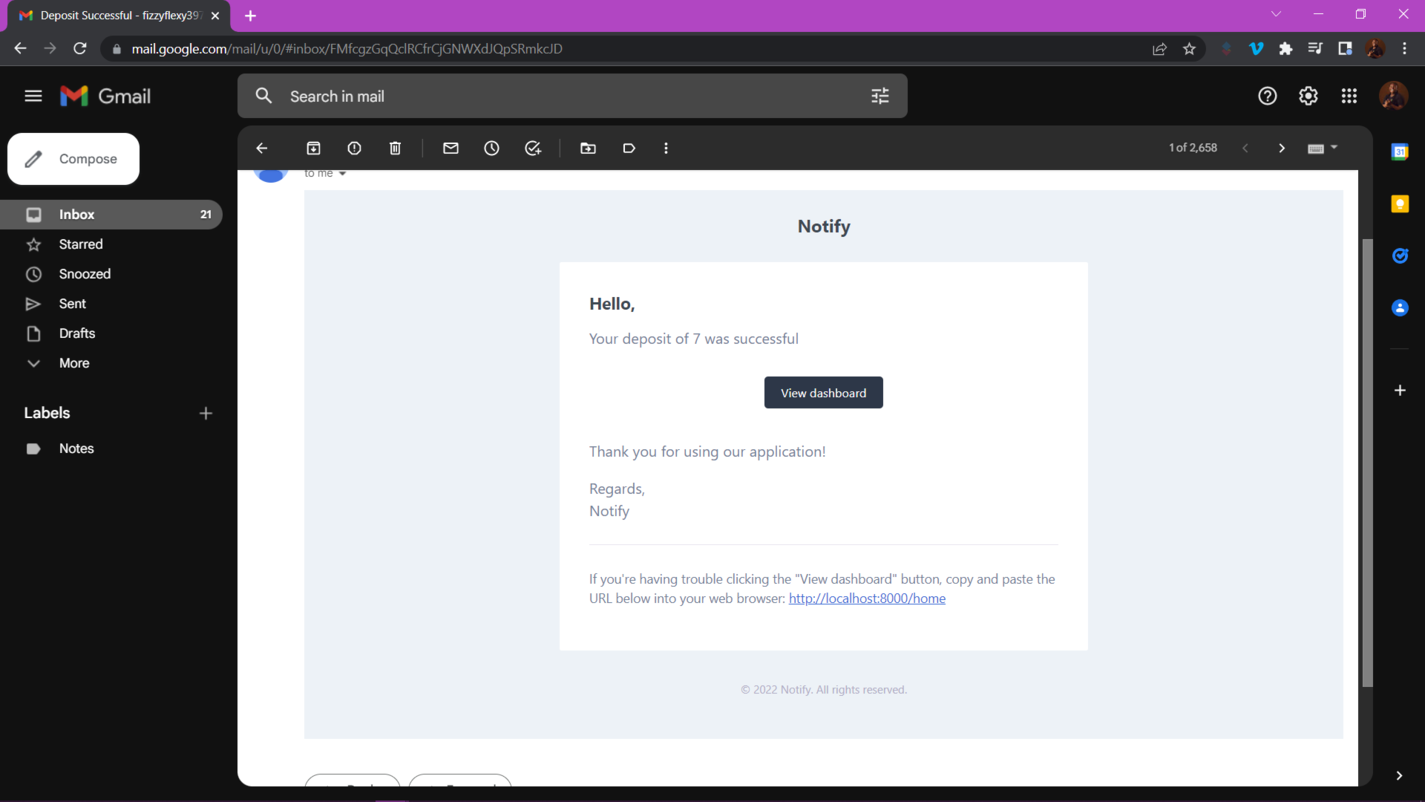Open the Move to folder icon
Viewport: 1425px width, 802px height.
(588, 148)
